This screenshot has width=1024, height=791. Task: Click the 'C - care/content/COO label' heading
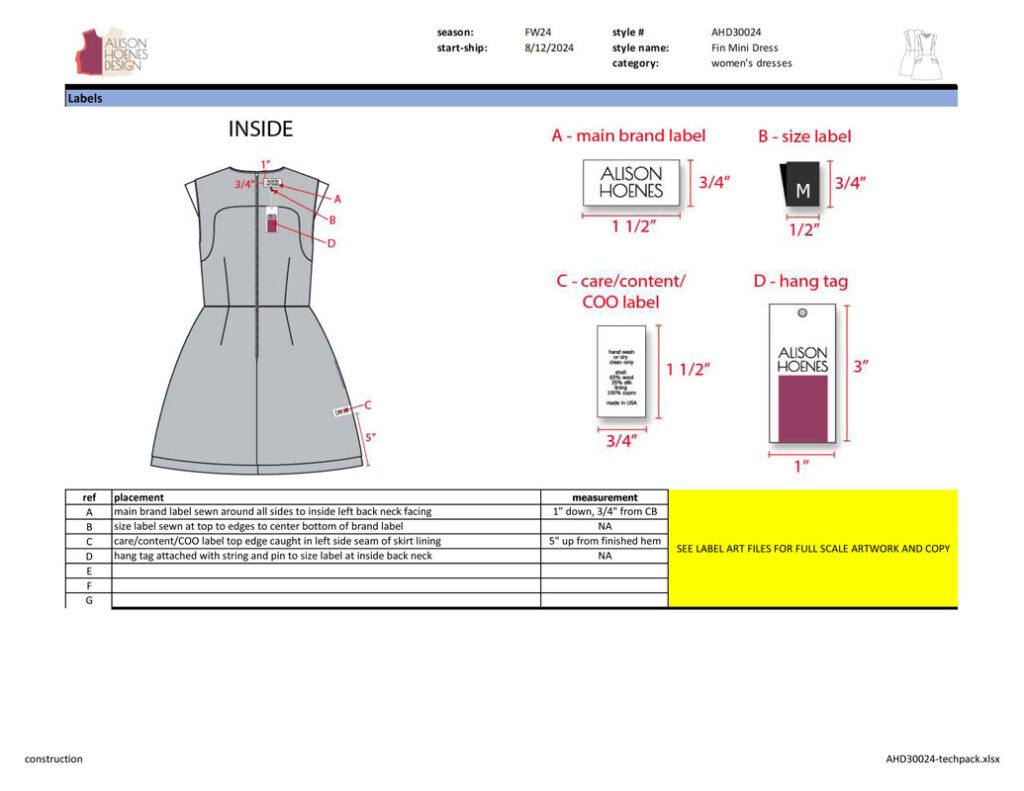pyautogui.click(x=620, y=291)
